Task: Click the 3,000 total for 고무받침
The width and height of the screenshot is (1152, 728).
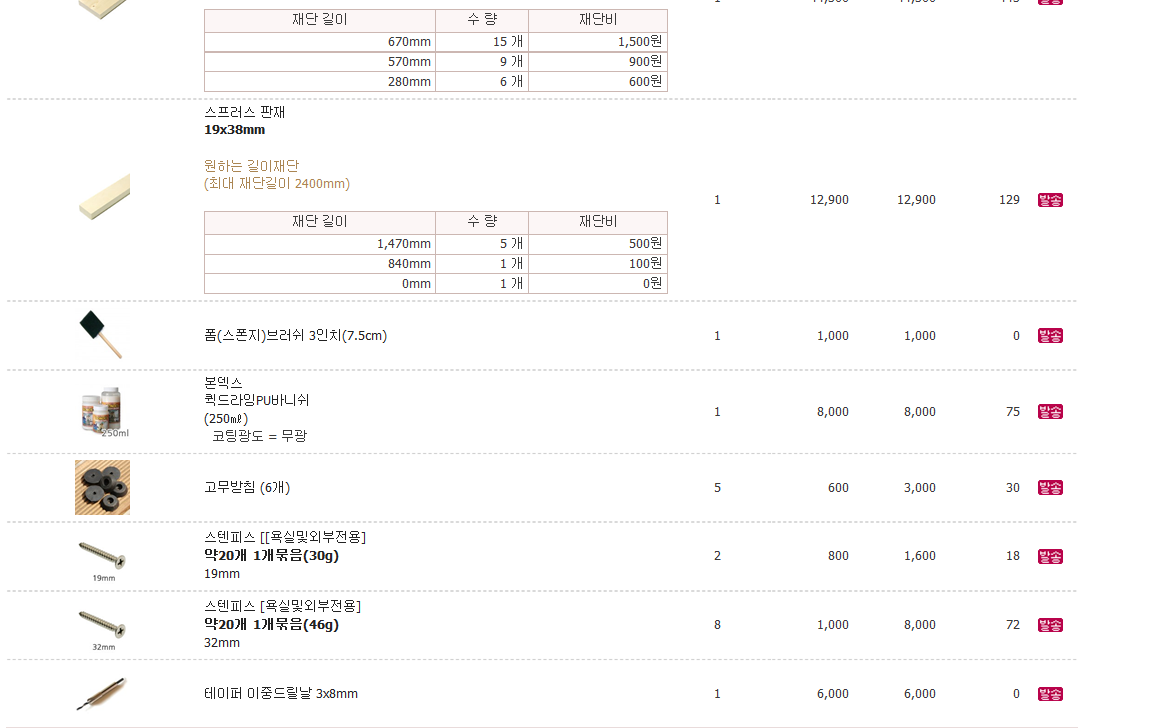Action: (920, 488)
